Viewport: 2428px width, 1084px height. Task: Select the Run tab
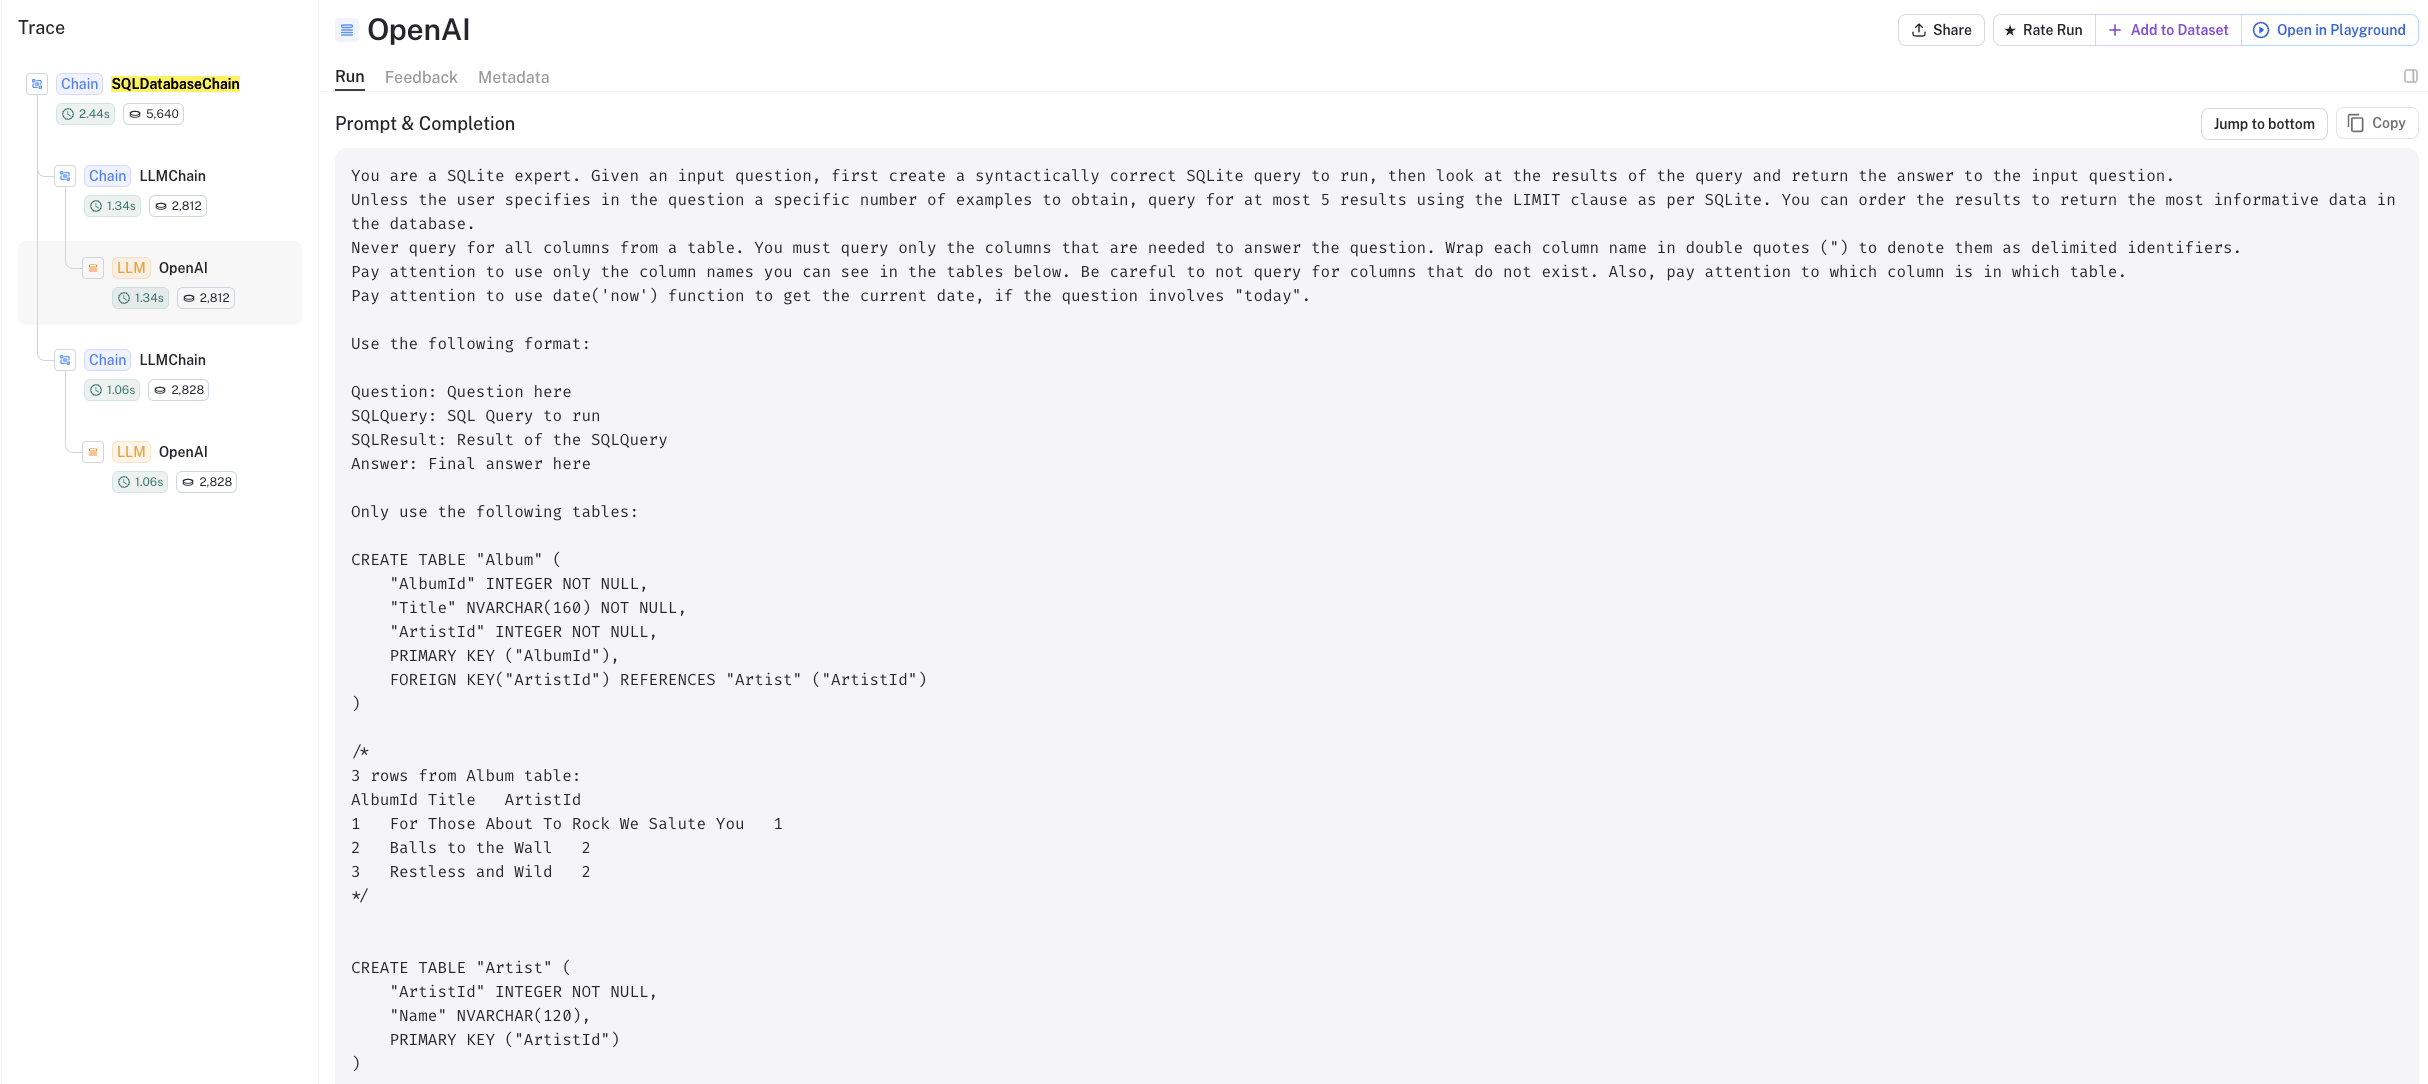point(350,76)
